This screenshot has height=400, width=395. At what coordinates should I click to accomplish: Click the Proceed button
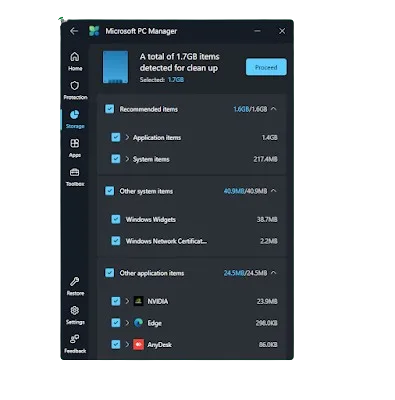(266, 67)
